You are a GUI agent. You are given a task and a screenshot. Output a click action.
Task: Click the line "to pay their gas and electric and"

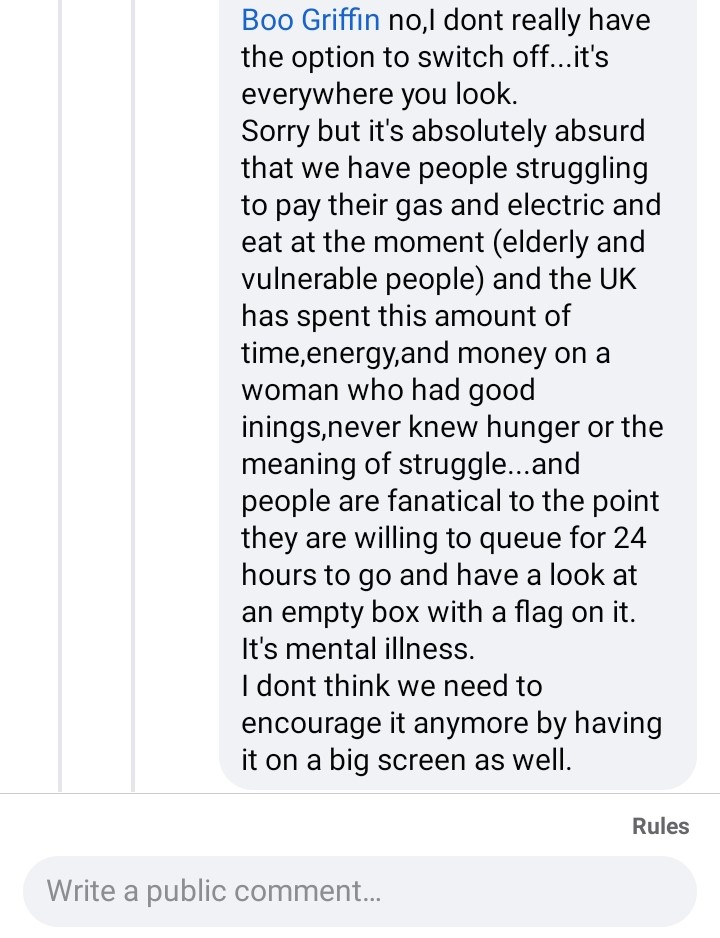click(451, 205)
